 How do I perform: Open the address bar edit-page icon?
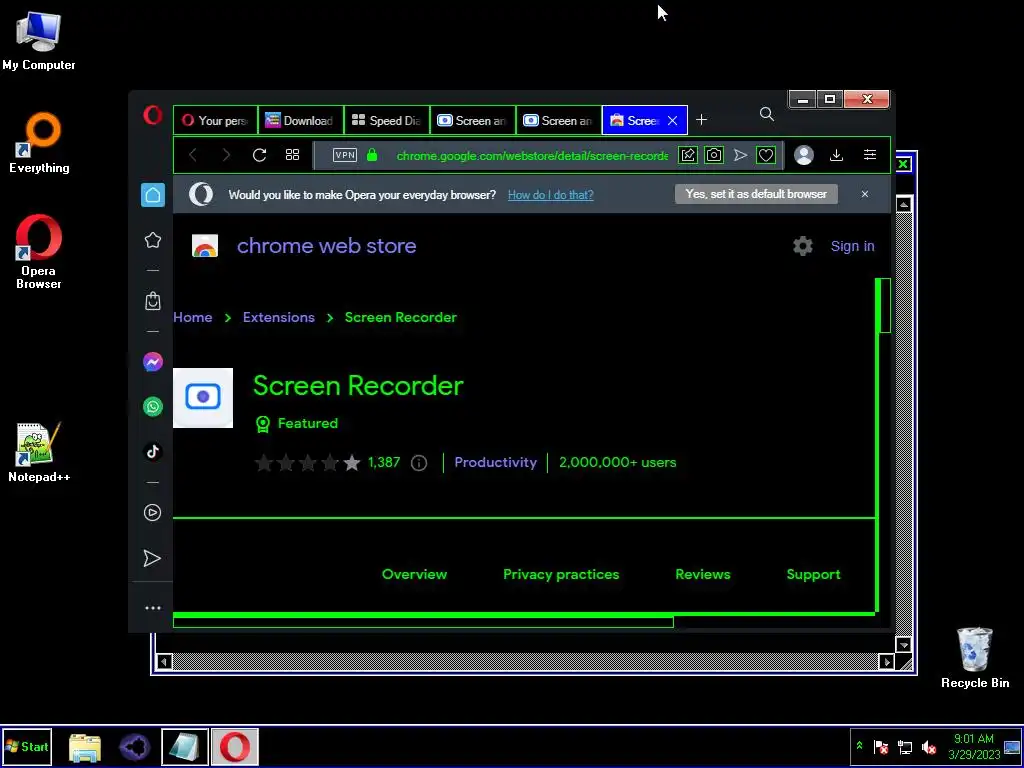point(688,155)
